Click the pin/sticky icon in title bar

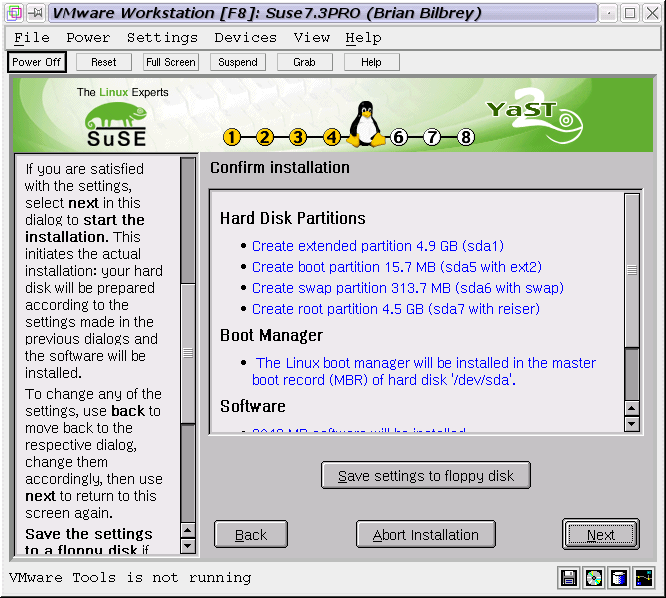click(35, 13)
